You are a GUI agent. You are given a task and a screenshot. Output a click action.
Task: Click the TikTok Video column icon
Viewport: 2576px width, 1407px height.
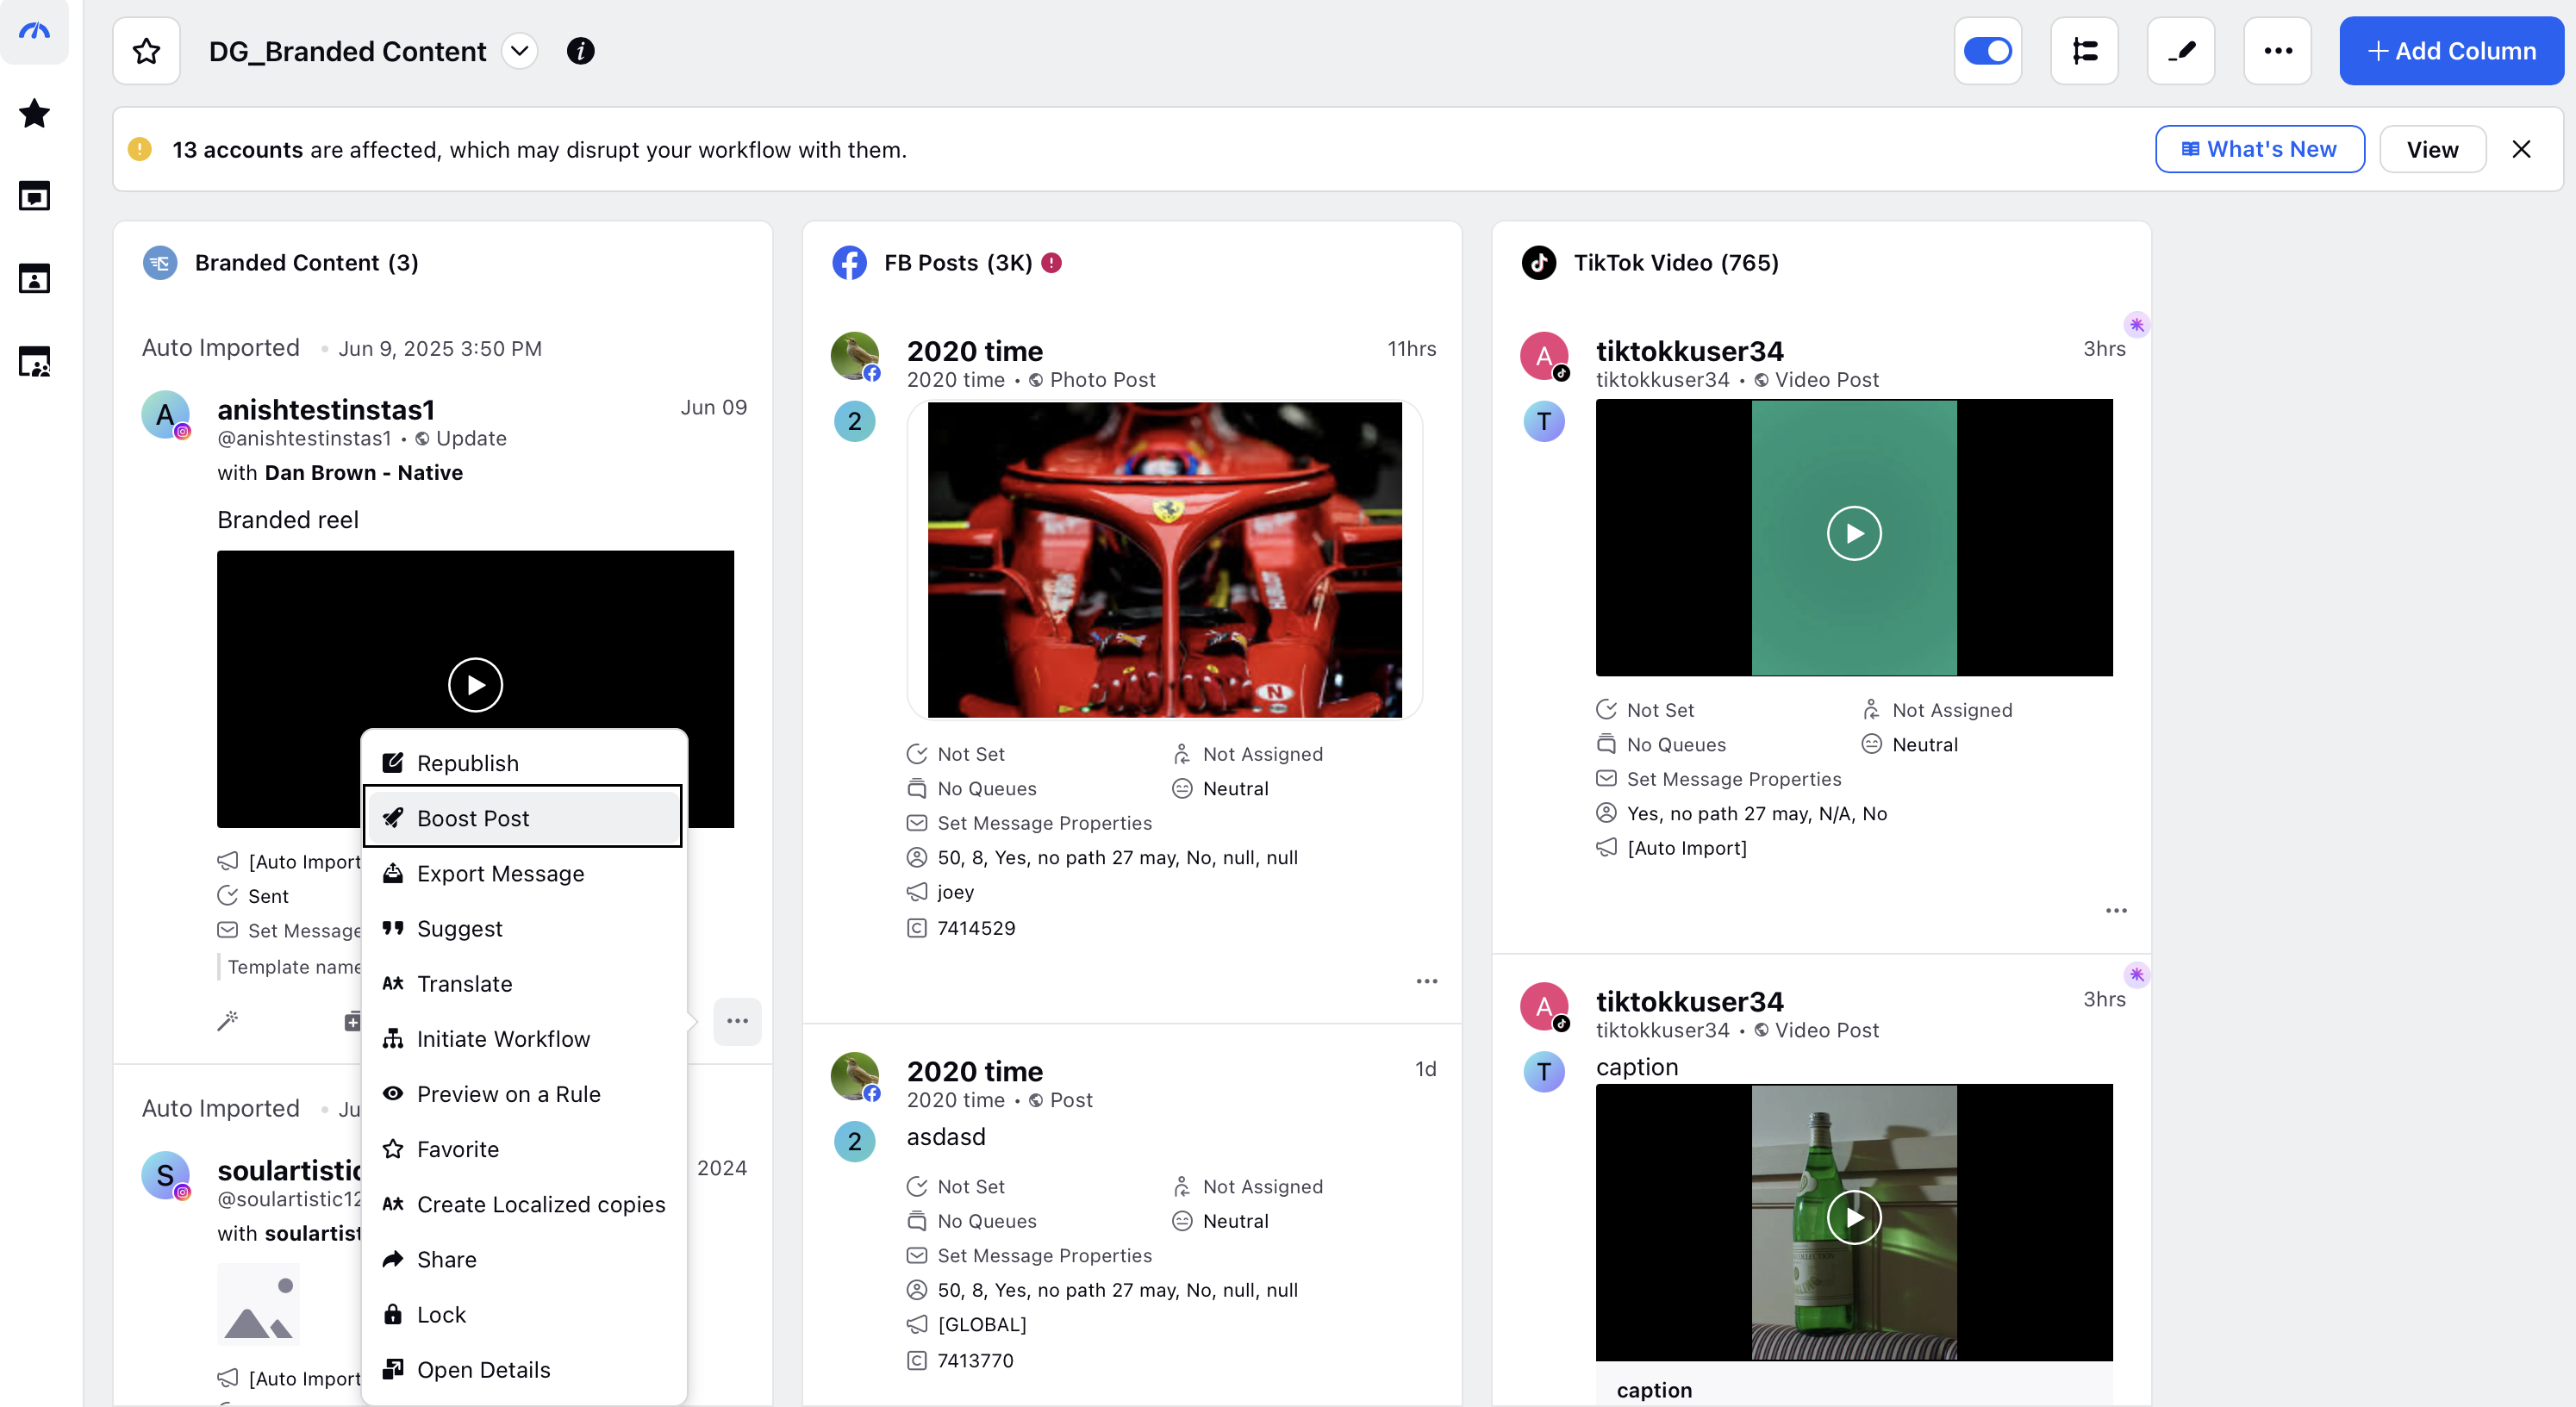[1539, 263]
